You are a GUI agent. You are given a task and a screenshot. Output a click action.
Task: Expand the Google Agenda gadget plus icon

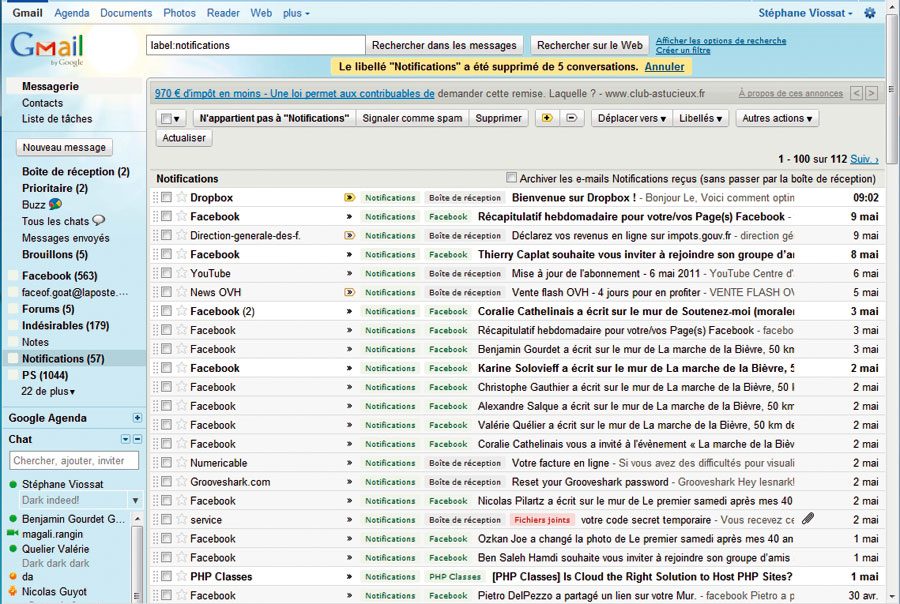[137, 418]
